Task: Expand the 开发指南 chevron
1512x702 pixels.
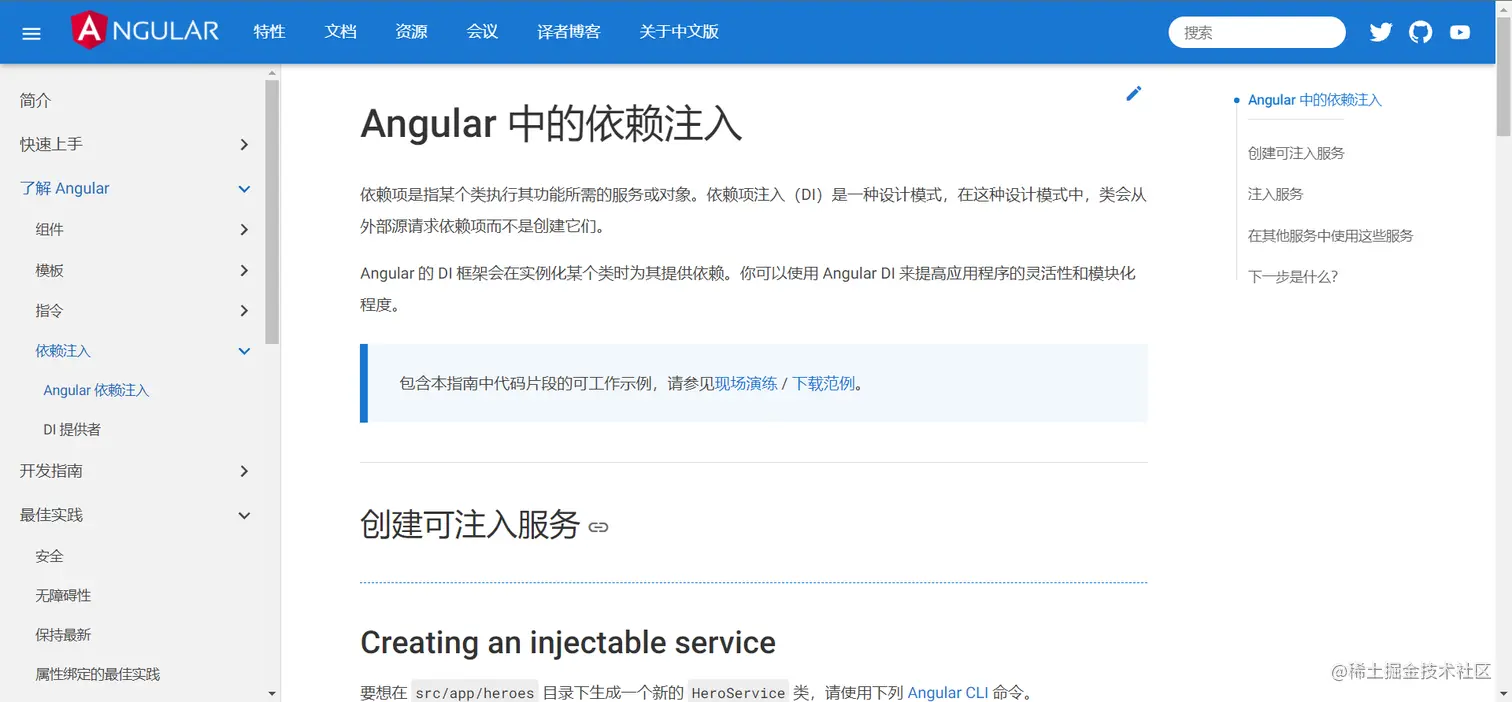Action: (x=244, y=471)
